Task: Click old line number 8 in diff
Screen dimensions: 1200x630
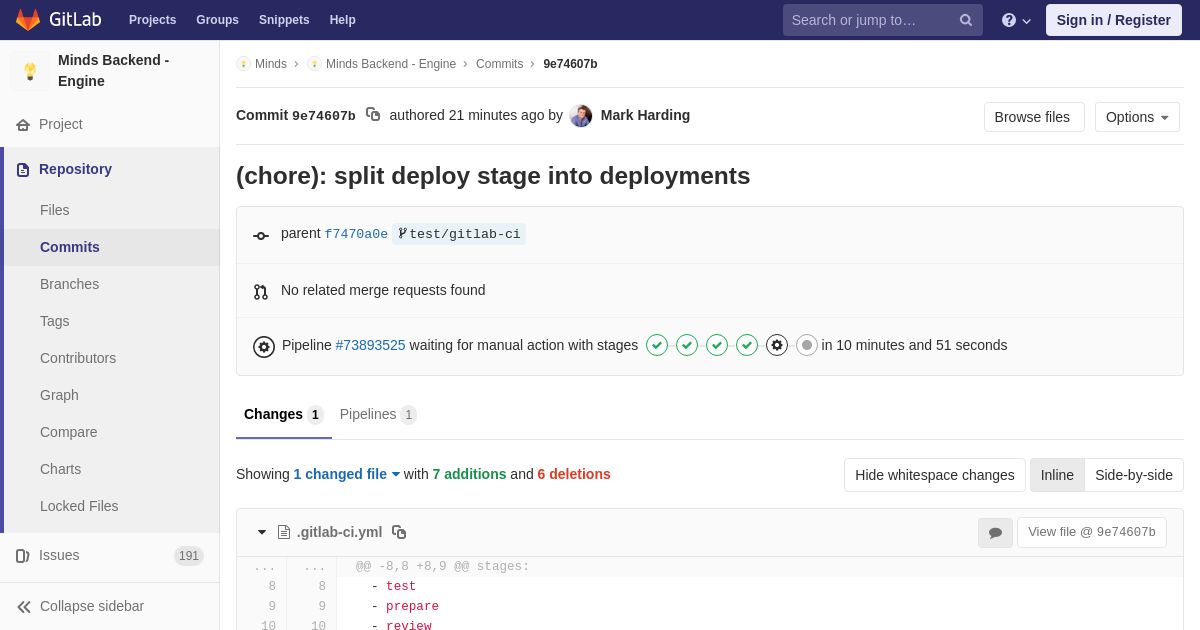Action: 272,587
